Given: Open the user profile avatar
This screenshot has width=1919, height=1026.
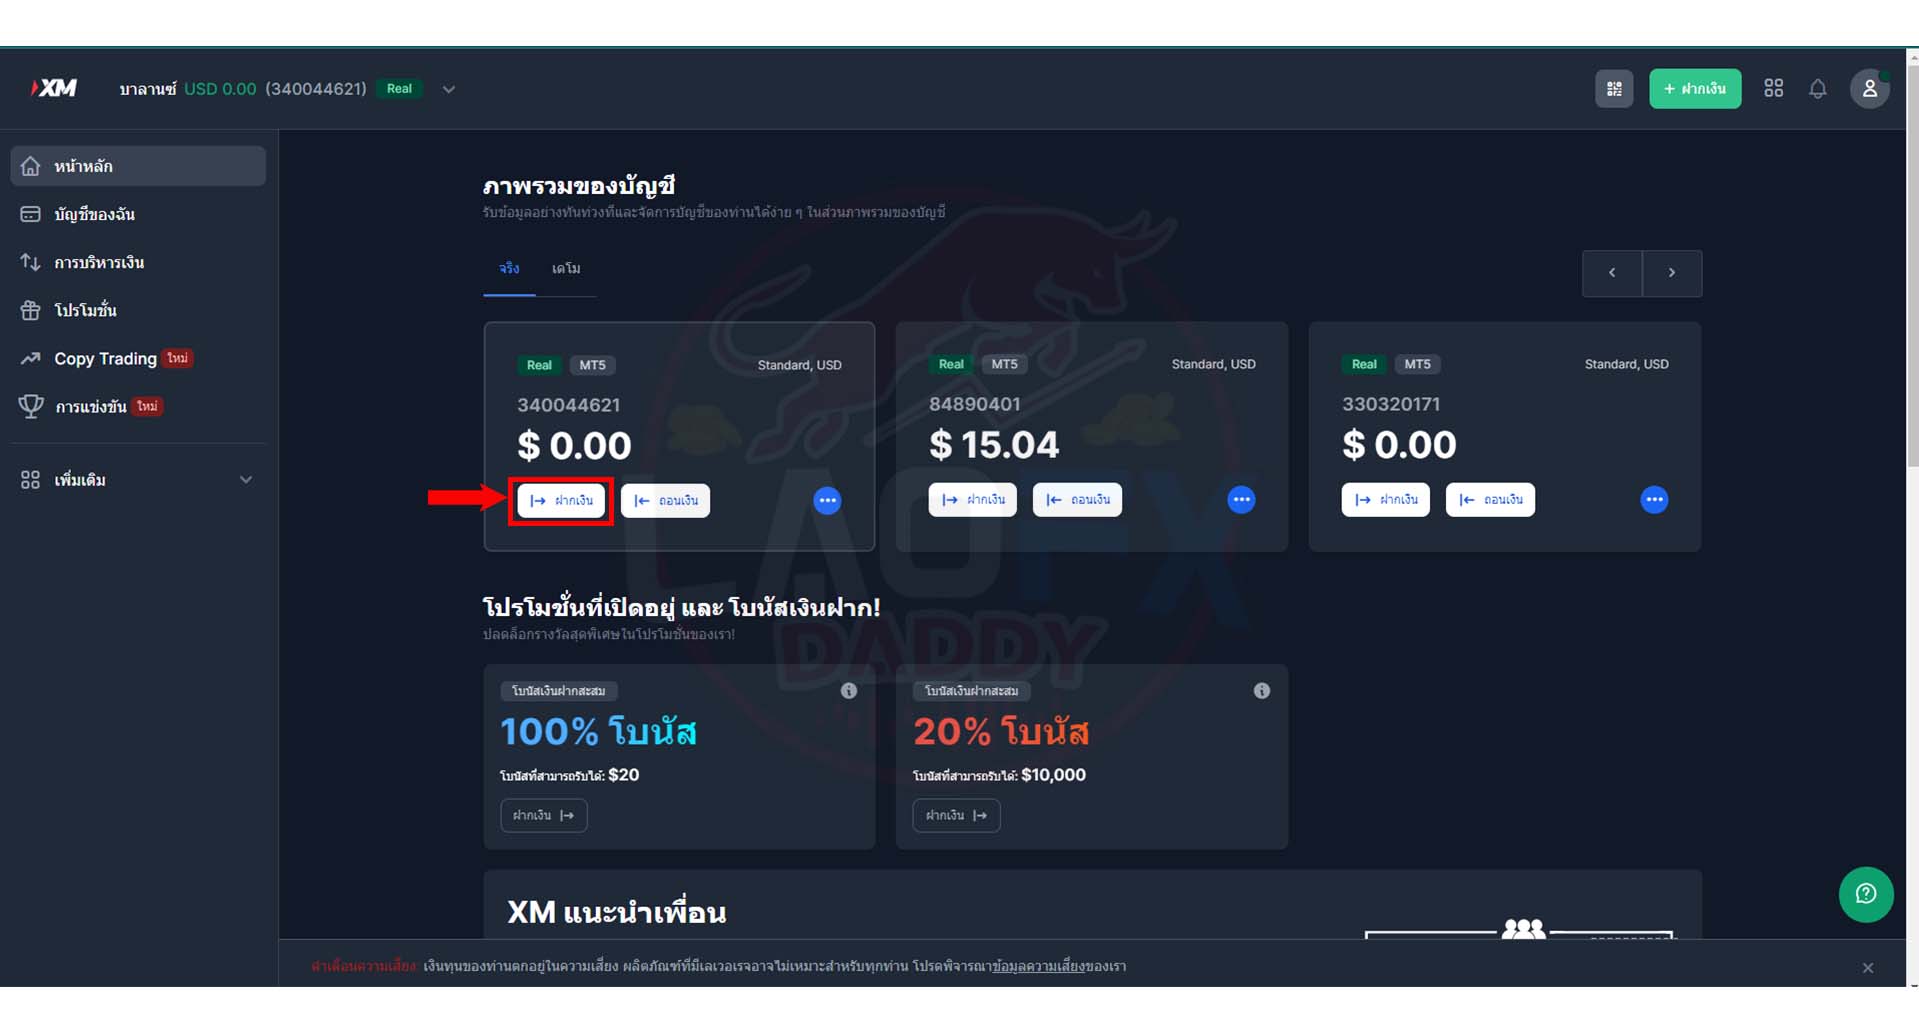Looking at the screenshot, I should (1869, 89).
